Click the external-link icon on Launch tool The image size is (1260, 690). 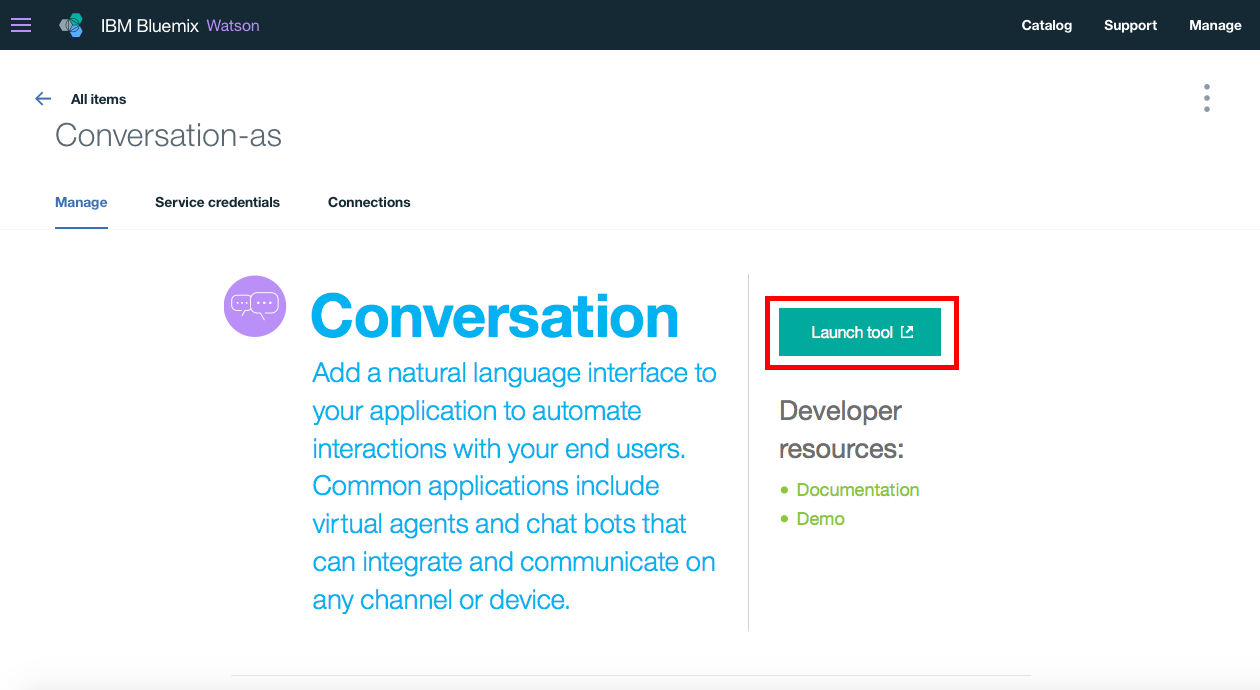(907, 332)
